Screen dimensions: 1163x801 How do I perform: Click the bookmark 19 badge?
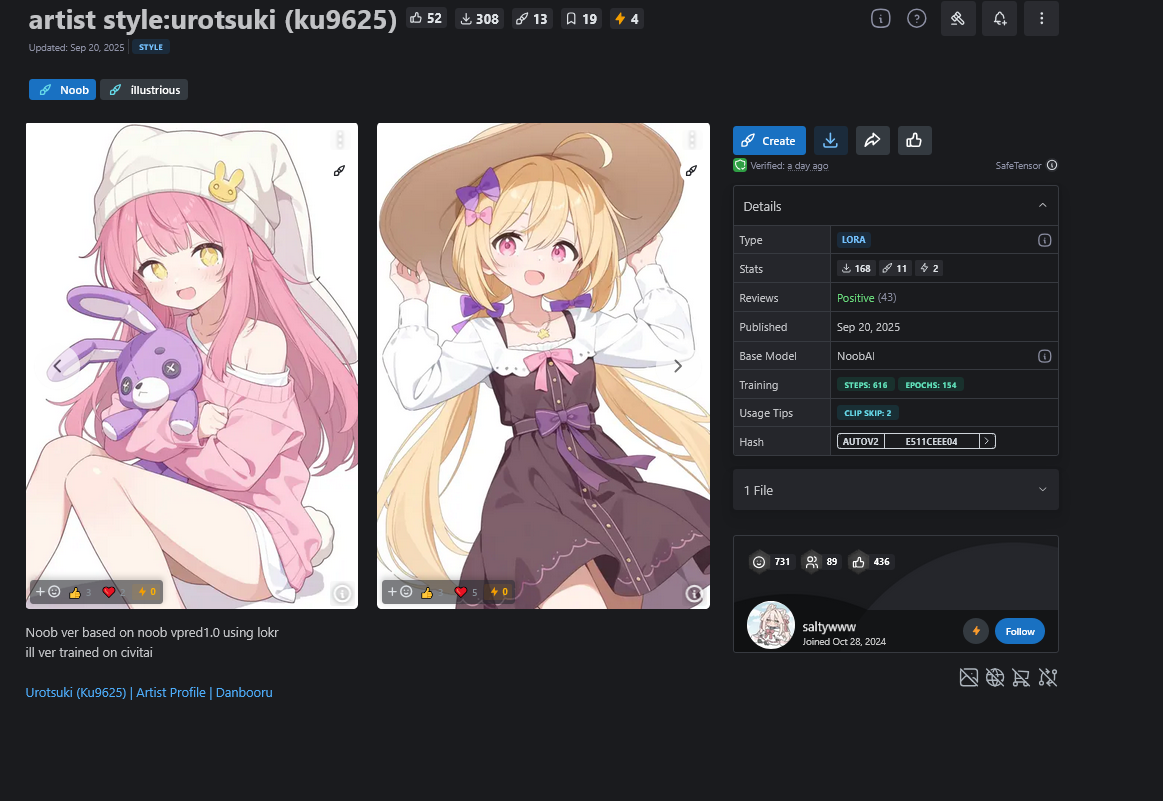tap(582, 19)
